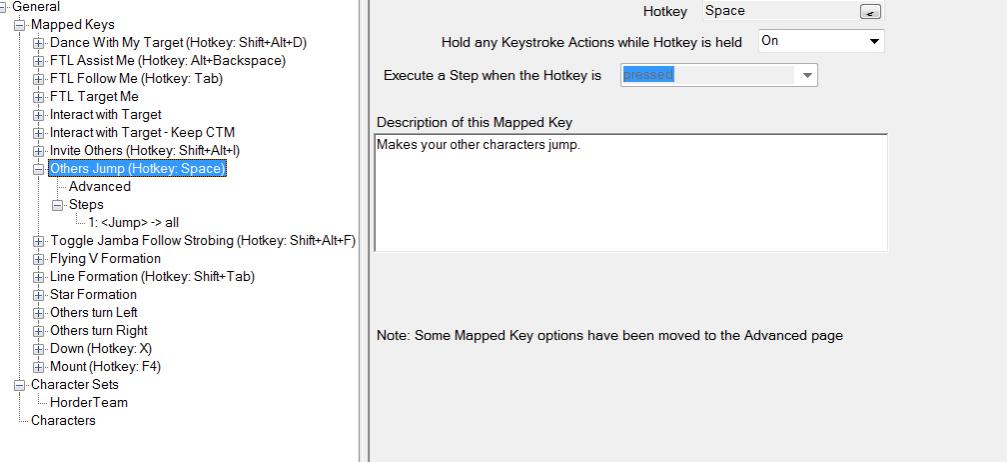Collapse the Others Jump tree node
The image size is (1007, 462).
pos(39,169)
